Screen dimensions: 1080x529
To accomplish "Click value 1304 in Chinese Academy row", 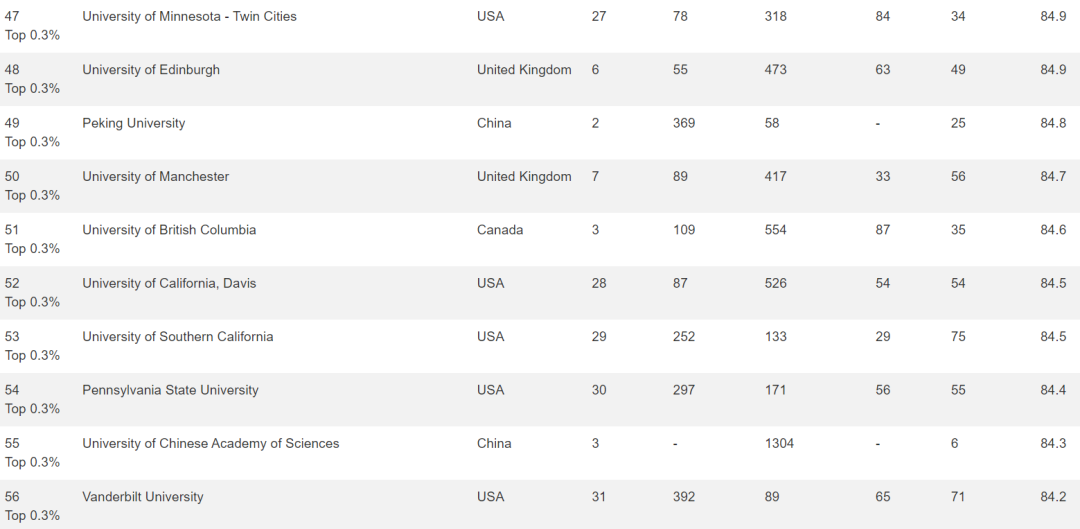I will click(779, 444).
